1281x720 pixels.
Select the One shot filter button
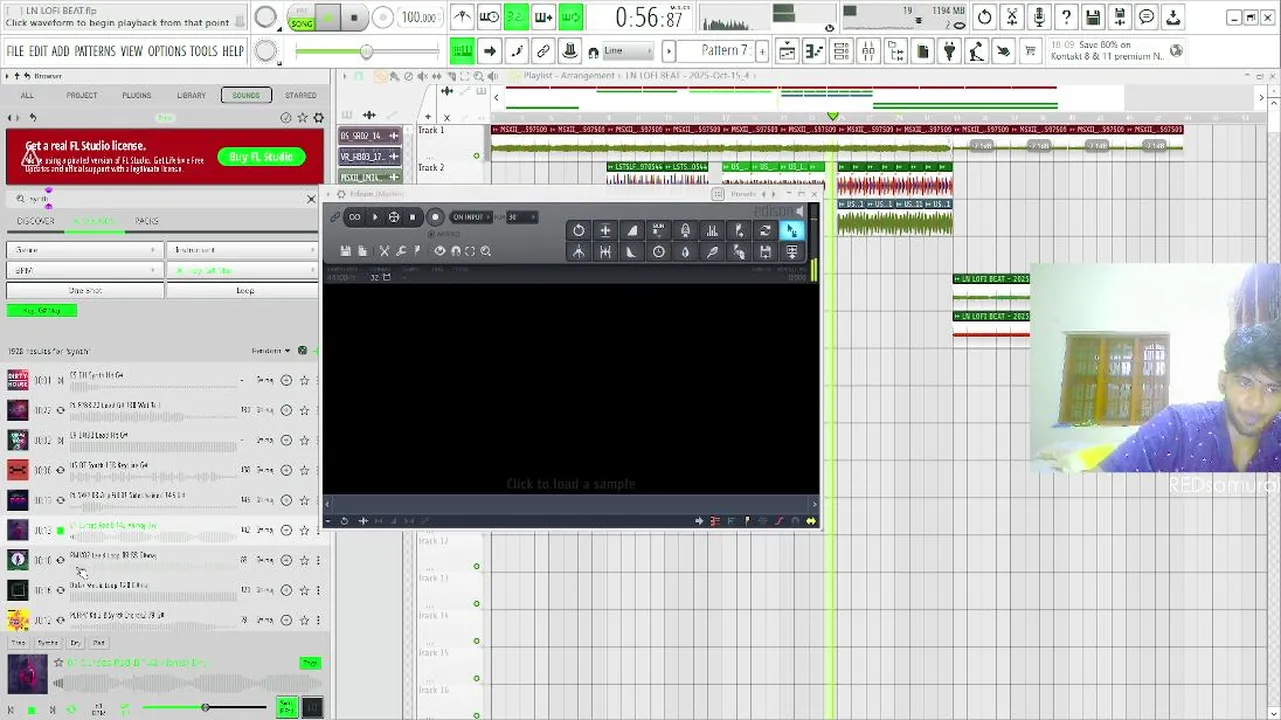point(85,290)
